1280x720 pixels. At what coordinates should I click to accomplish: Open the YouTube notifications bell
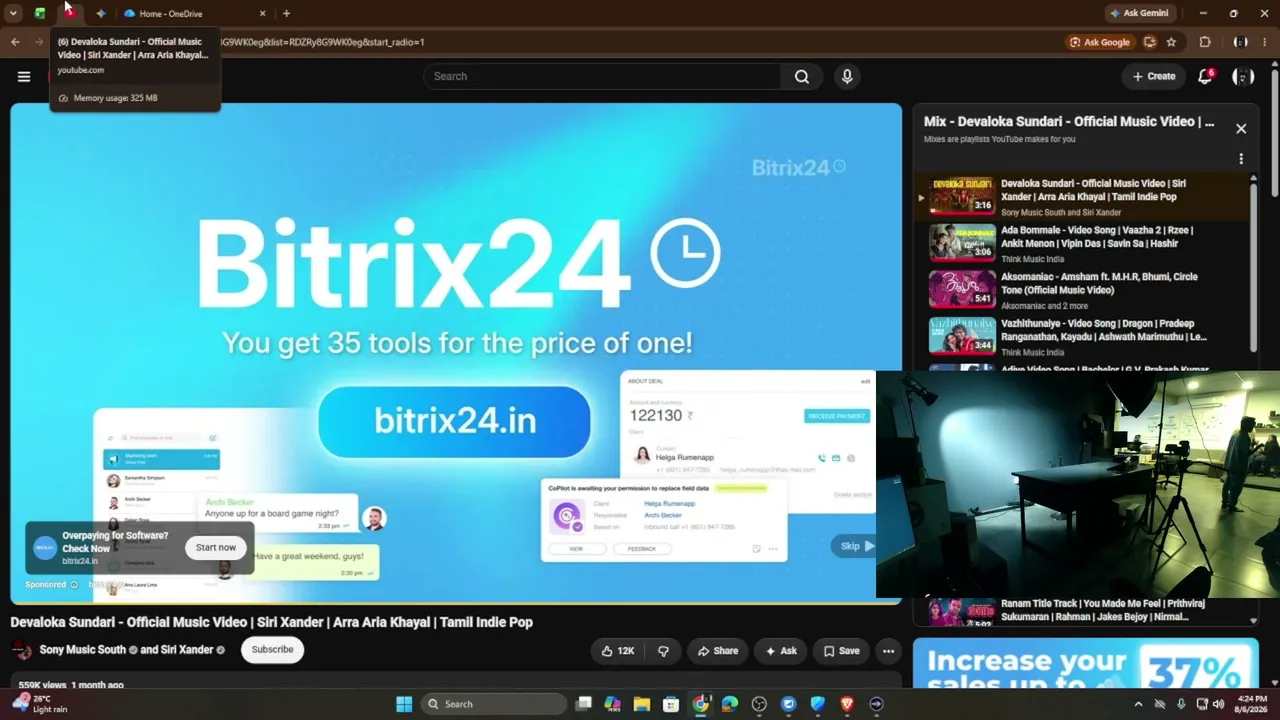(x=1205, y=76)
